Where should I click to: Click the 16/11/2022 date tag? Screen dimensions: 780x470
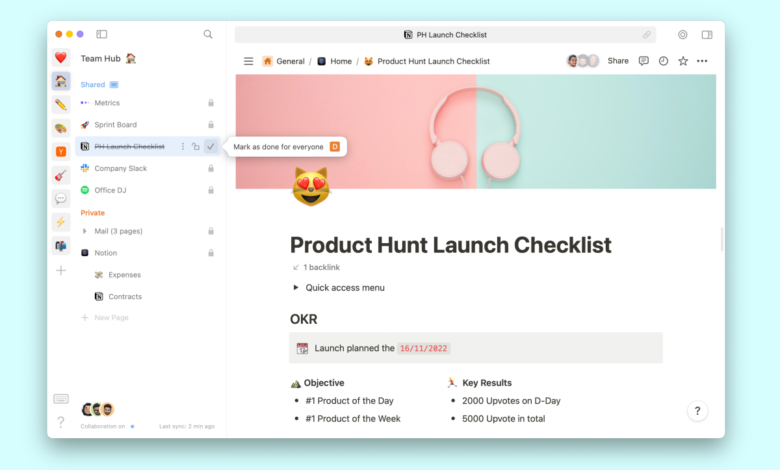(423, 348)
